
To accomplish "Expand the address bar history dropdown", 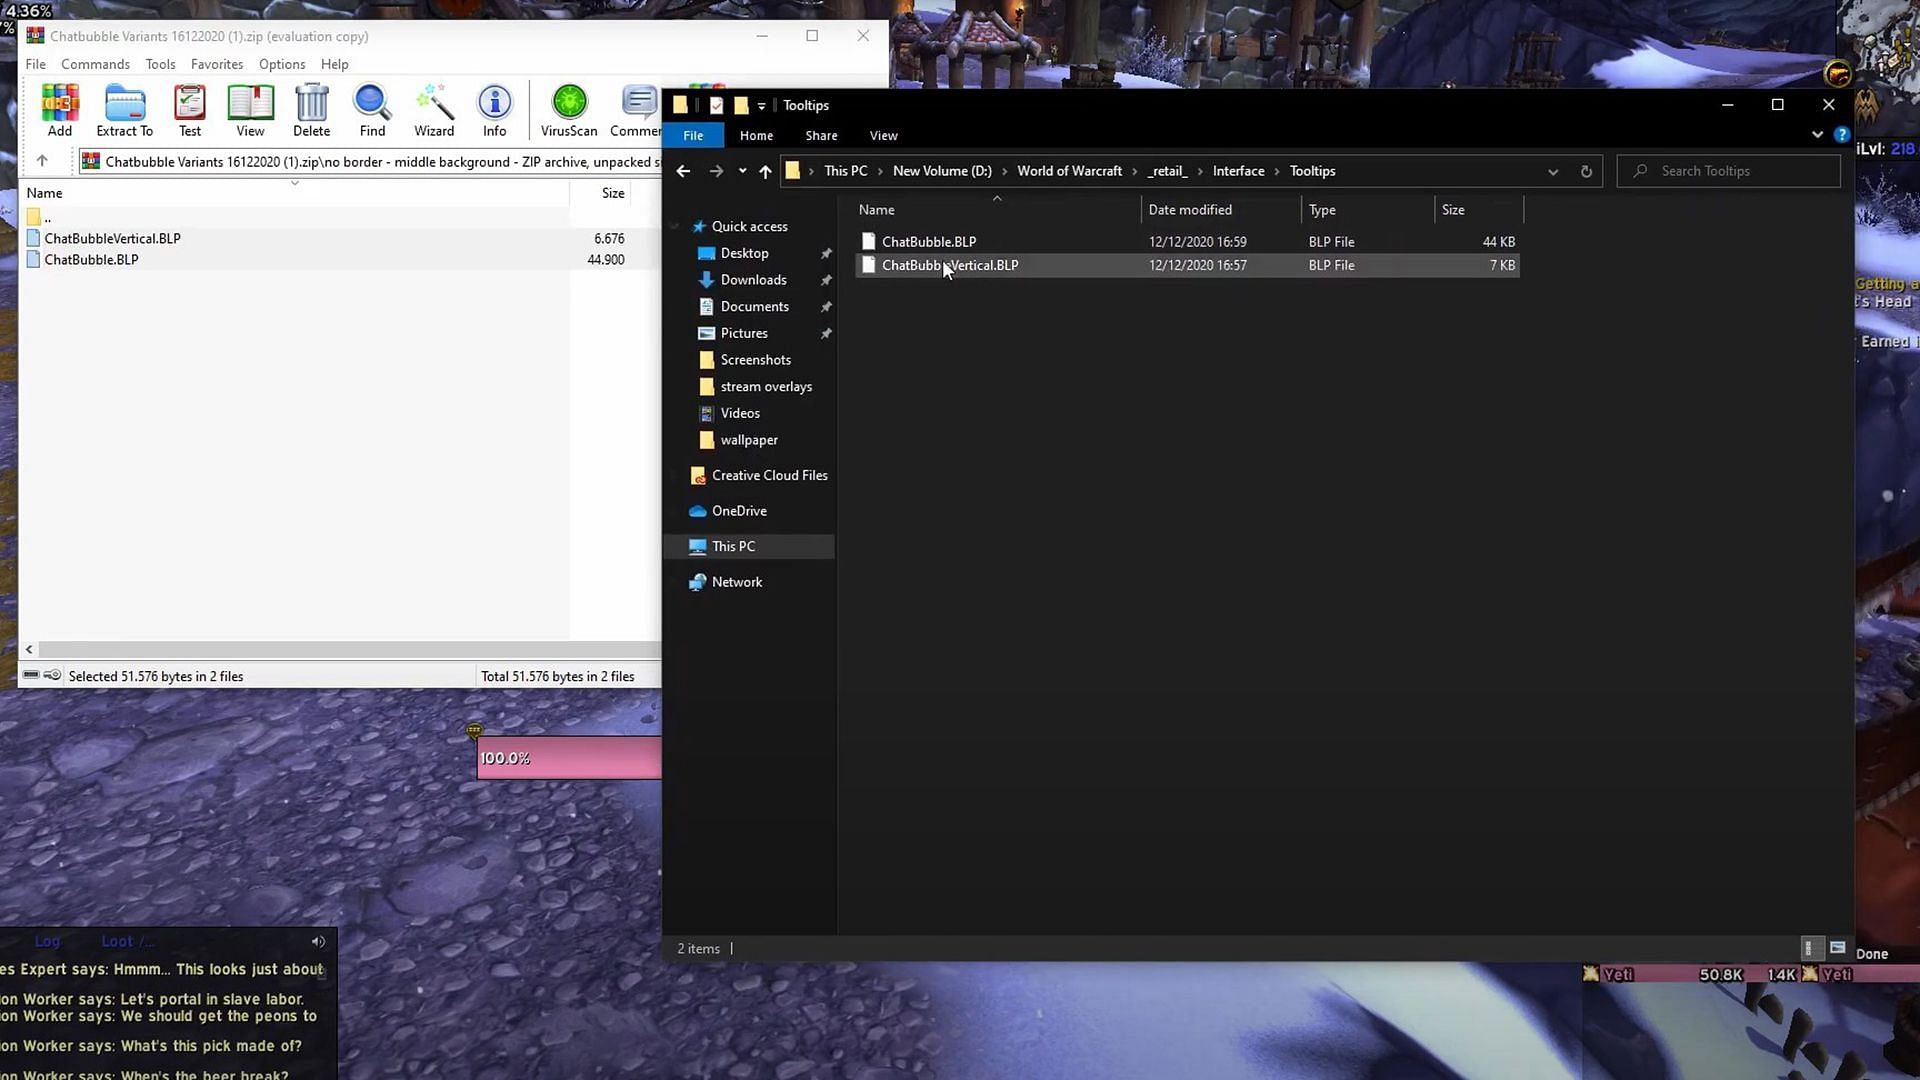I will pyautogui.click(x=1553, y=171).
